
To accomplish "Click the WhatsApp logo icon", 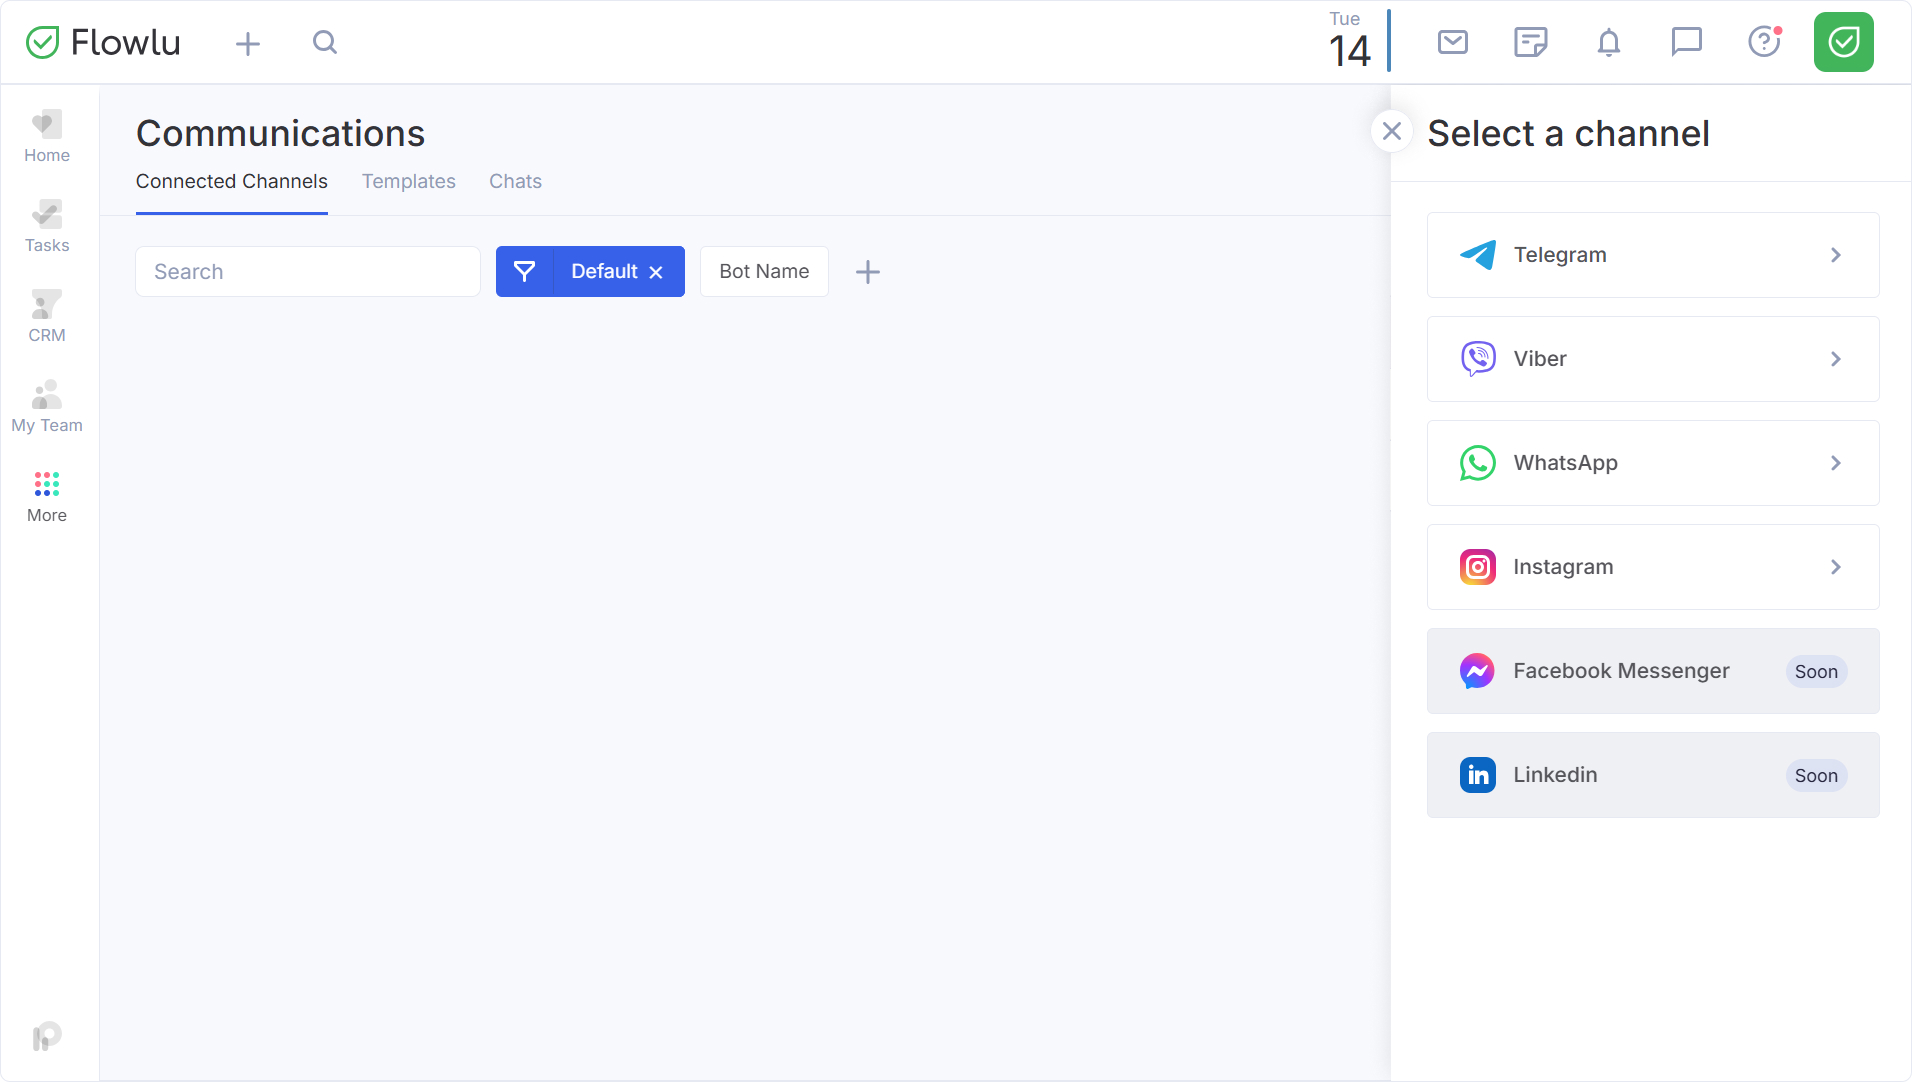I will tap(1478, 463).
